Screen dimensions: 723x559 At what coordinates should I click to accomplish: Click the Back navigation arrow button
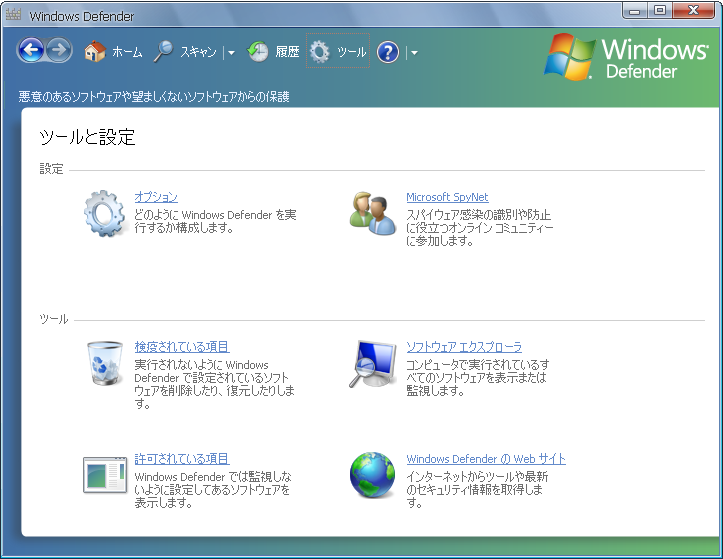click(x=31, y=51)
